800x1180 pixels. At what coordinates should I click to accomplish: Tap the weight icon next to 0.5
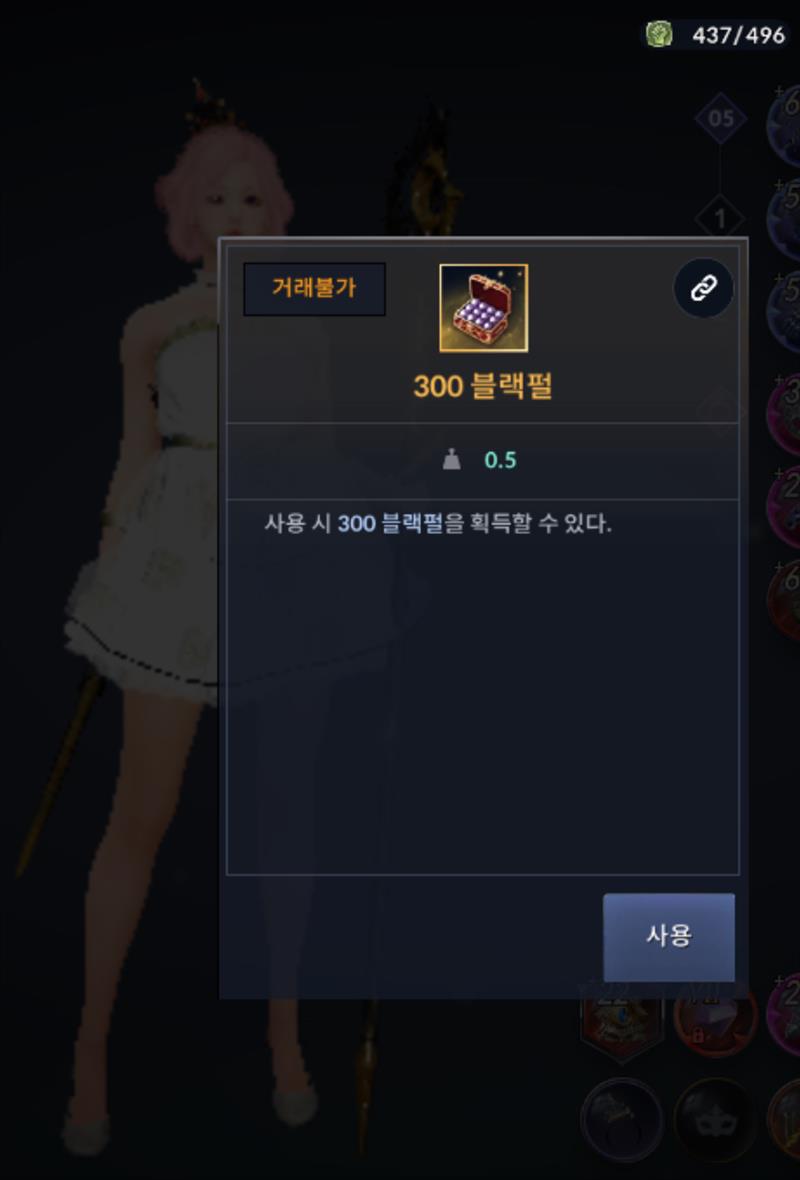coord(452,459)
